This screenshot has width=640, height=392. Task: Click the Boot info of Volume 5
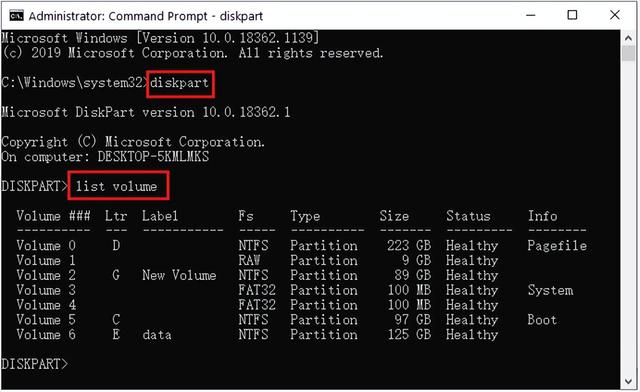pos(542,320)
